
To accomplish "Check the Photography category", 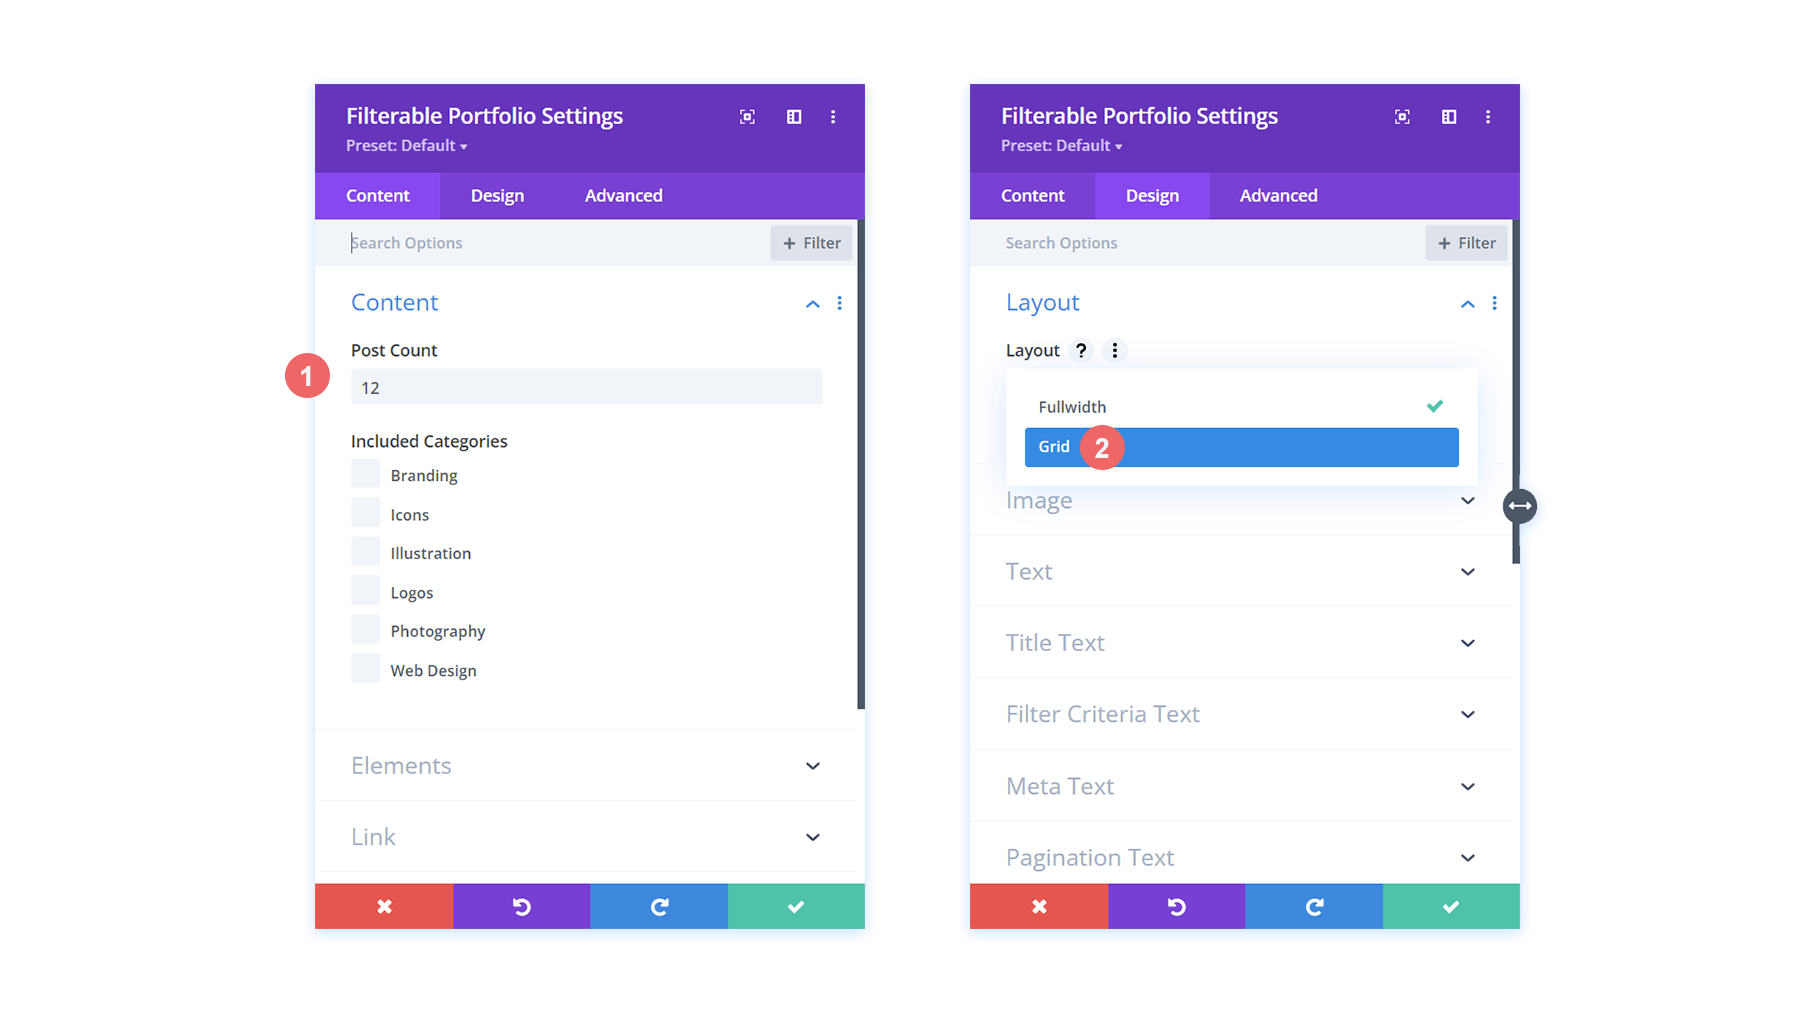I will point(365,629).
